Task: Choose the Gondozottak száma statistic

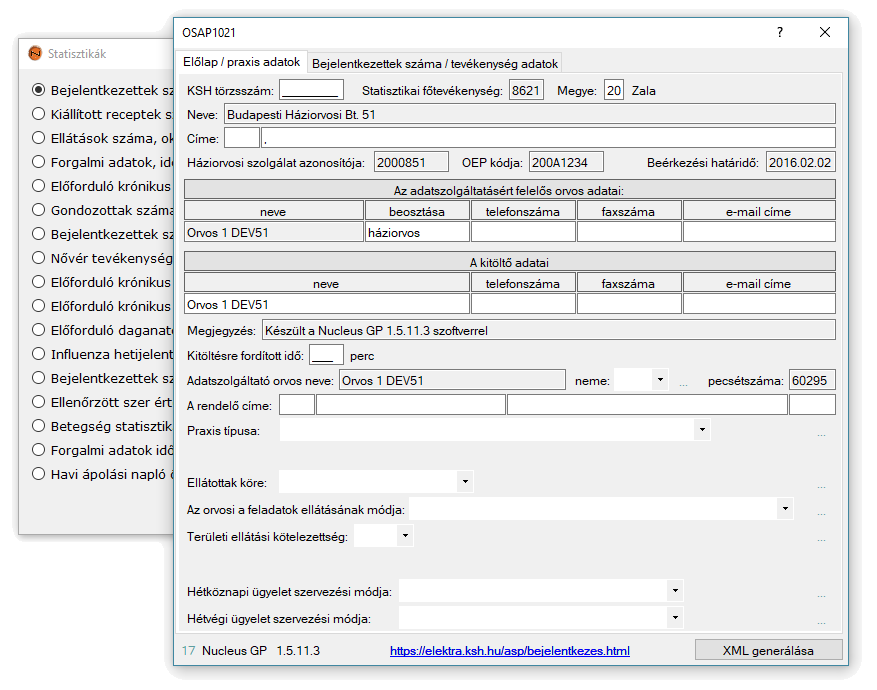Action: click(x=38, y=210)
